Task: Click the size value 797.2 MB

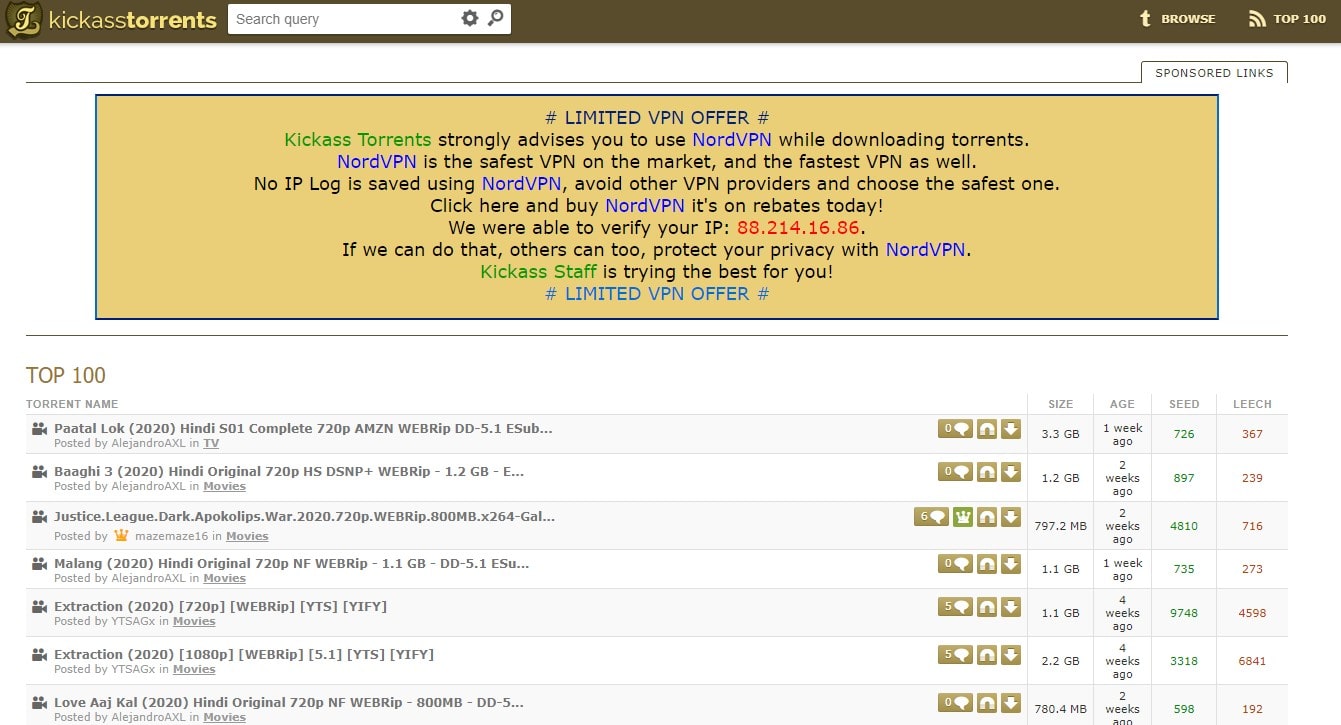Action: coord(1060,526)
